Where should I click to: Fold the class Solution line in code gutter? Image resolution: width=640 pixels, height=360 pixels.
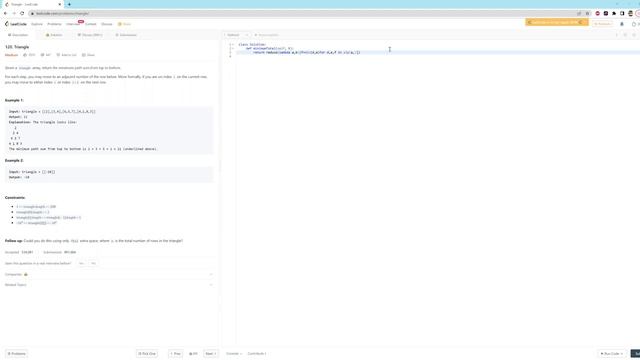click(233, 44)
